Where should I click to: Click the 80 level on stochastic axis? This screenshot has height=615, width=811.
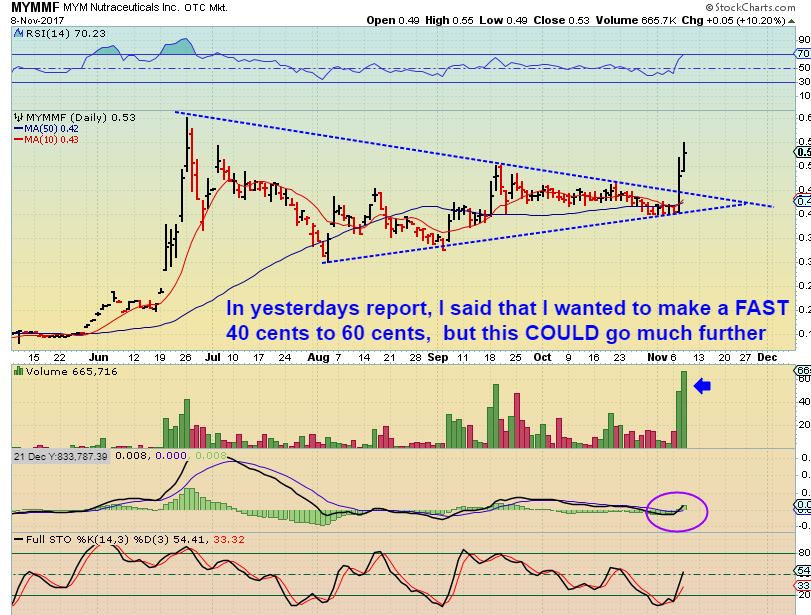tap(804, 553)
